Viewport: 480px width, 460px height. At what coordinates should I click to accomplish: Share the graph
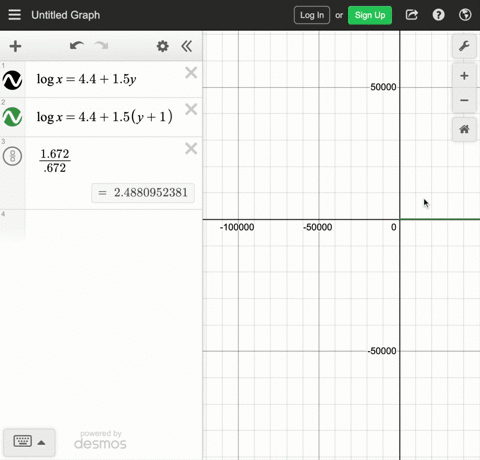412,15
